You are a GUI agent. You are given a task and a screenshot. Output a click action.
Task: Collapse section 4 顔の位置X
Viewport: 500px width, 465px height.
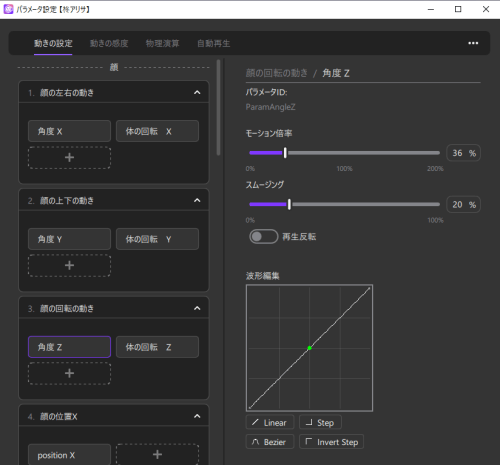pyautogui.click(x=197, y=416)
